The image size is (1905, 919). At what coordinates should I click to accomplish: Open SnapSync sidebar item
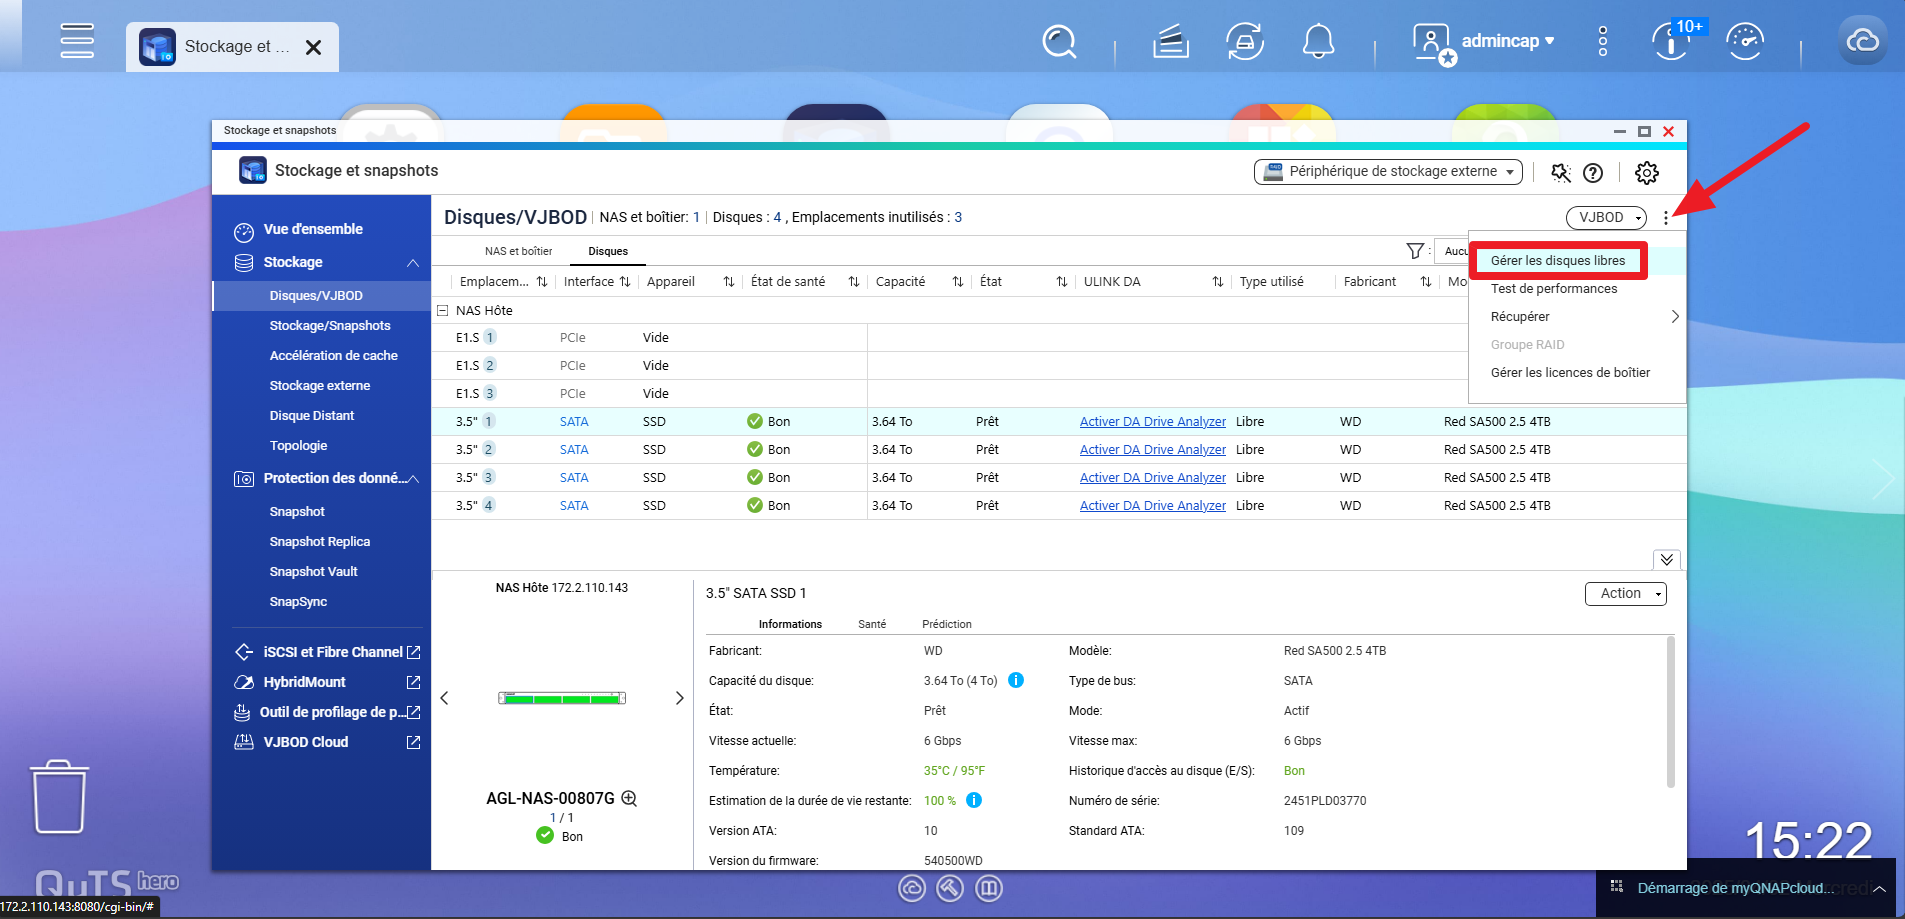click(x=298, y=602)
